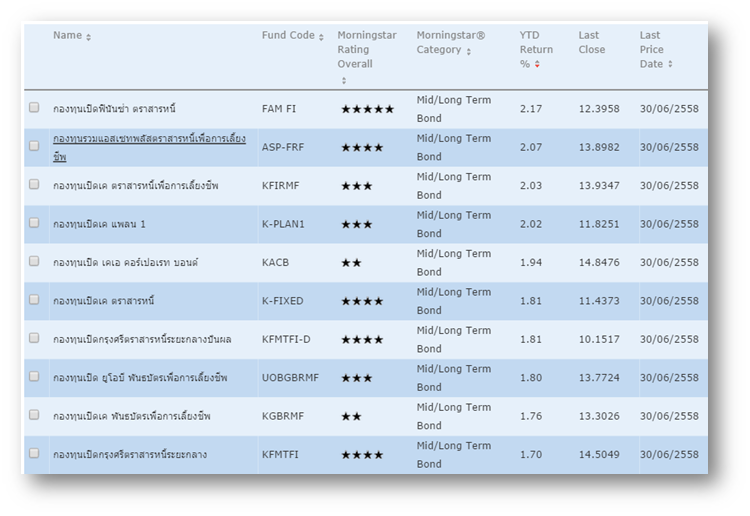This screenshot has height=516, width=750.
Task: Sort by Morningstar Rating Overall arrows
Action: pos(344,80)
